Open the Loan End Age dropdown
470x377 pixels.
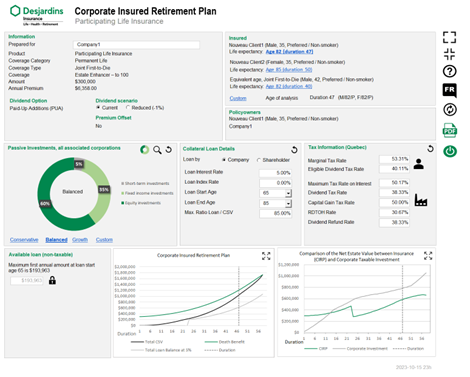coord(288,203)
